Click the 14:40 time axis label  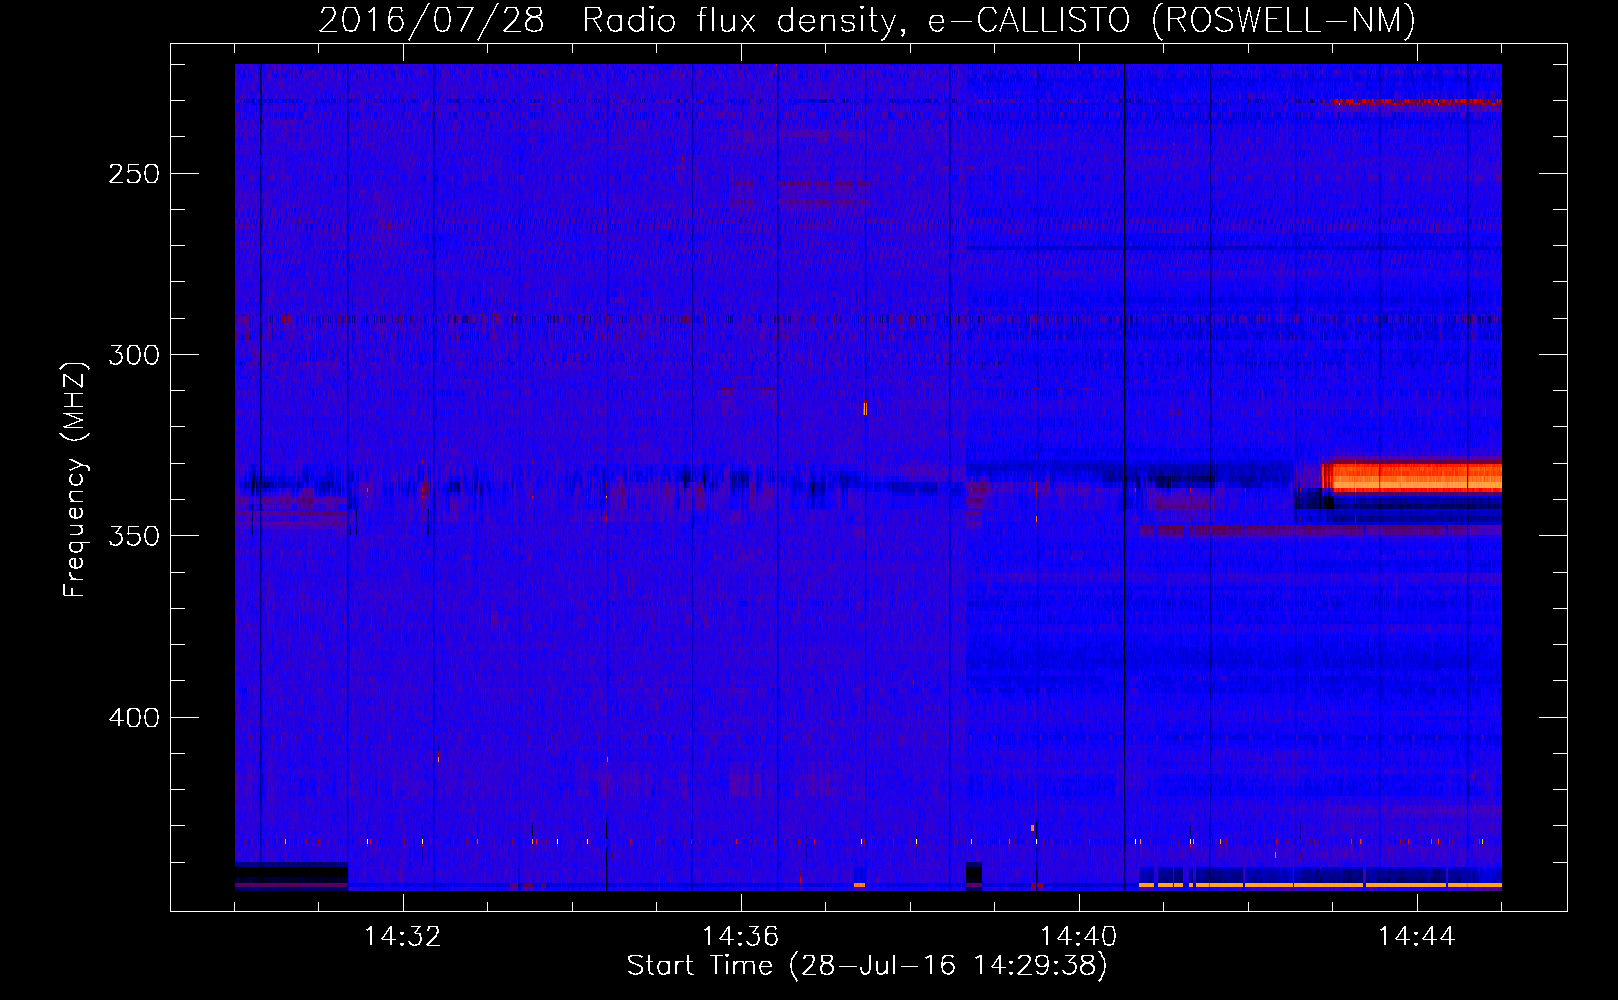coord(1078,936)
